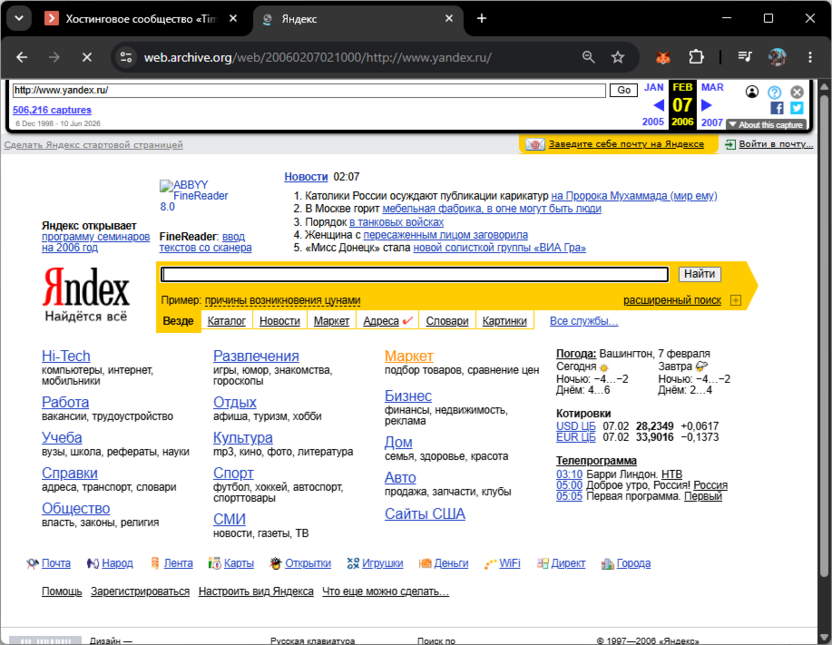Share capture on Twitter icon
This screenshot has height=645, width=832.
[796, 108]
